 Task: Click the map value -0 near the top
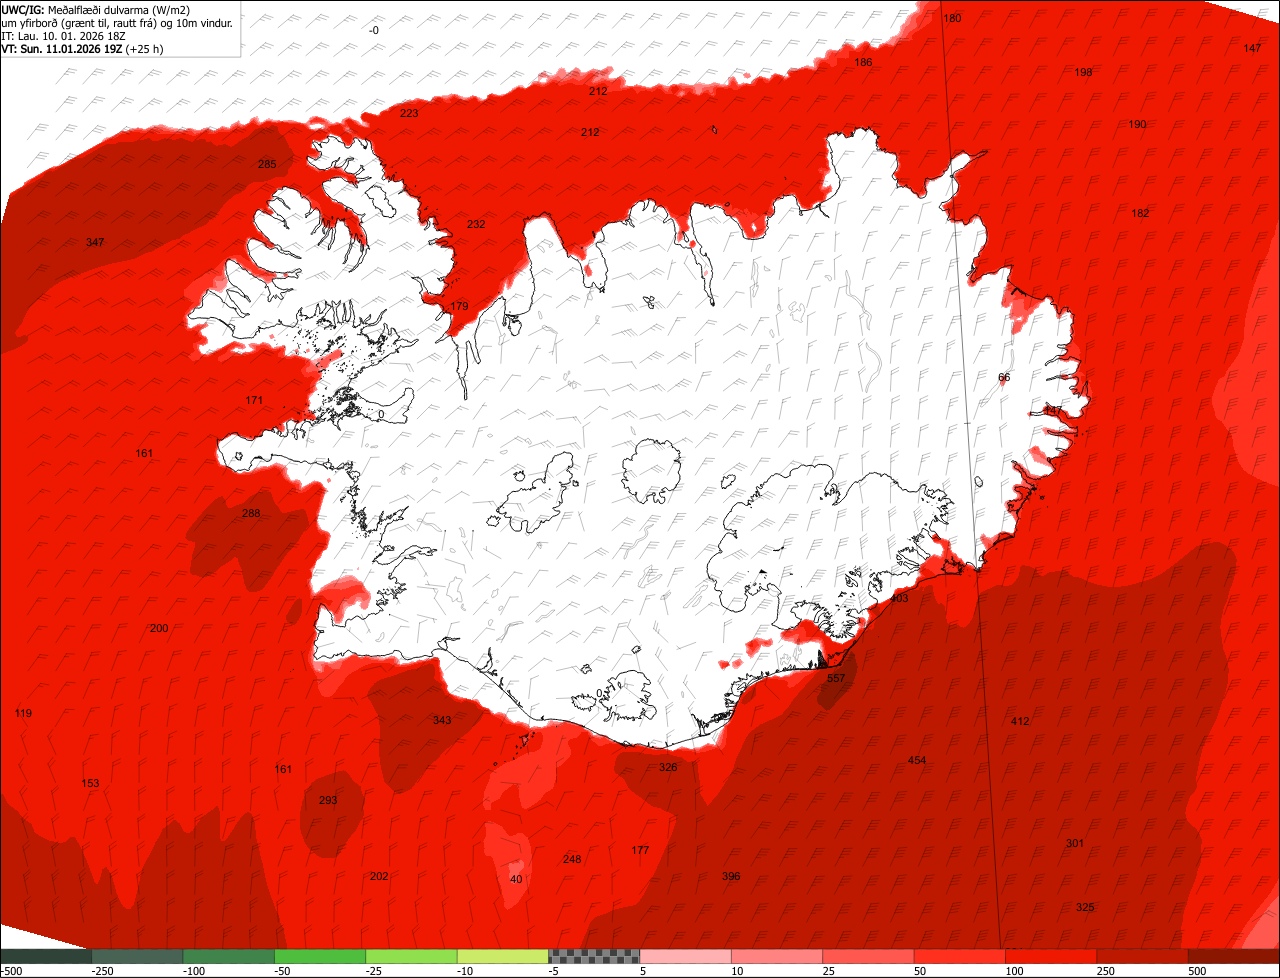coord(374,30)
